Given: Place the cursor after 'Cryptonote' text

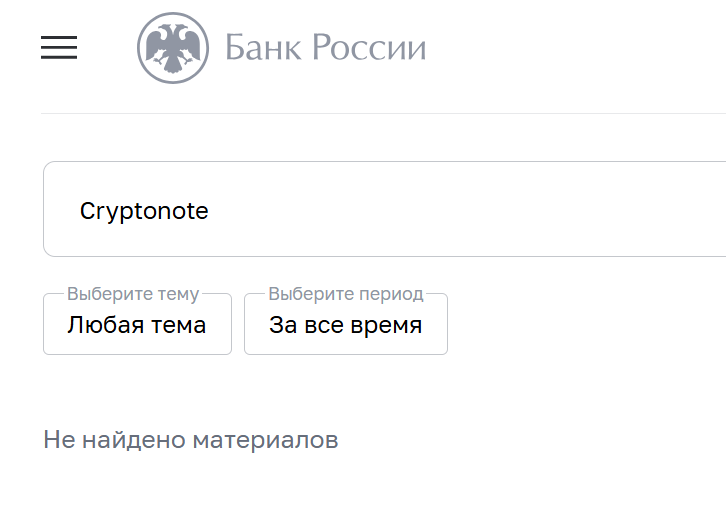Looking at the screenshot, I should tap(210, 212).
